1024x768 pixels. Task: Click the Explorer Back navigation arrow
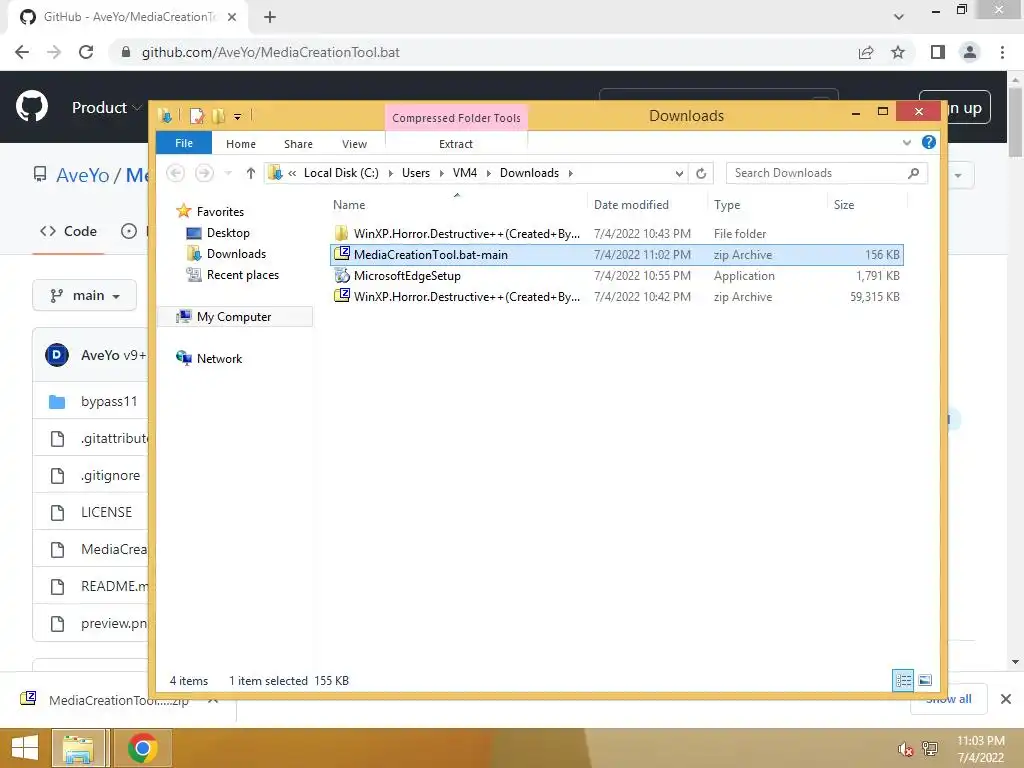(x=175, y=173)
